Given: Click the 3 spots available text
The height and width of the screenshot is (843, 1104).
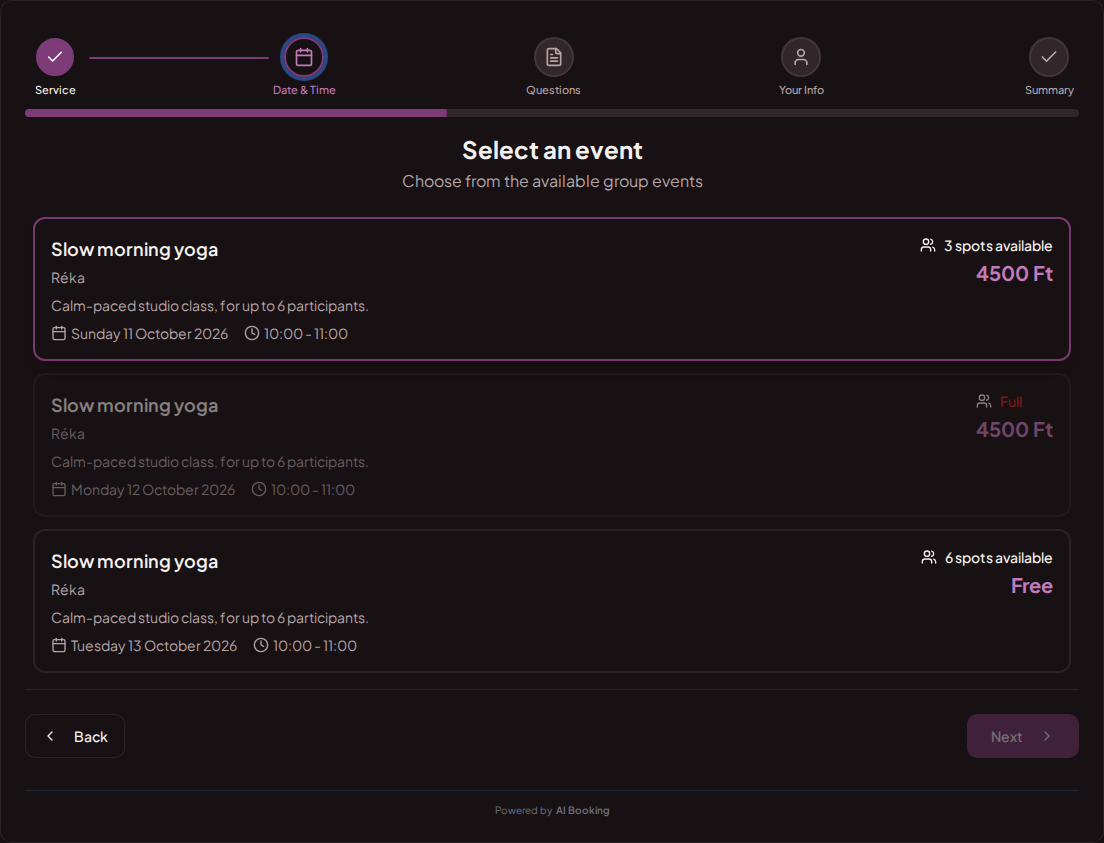Looking at the screenshot, I should [998, 246].
